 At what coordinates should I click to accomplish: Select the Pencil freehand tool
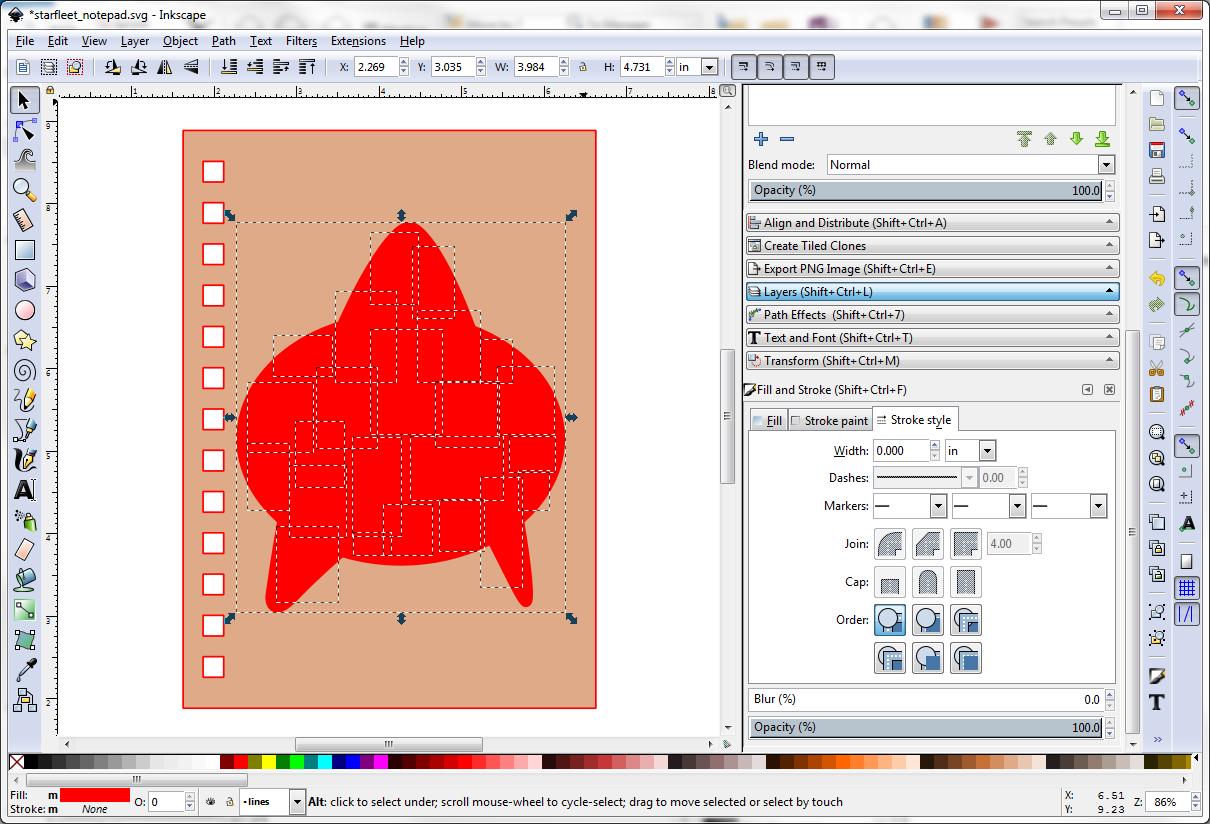(x=25, y=400)
